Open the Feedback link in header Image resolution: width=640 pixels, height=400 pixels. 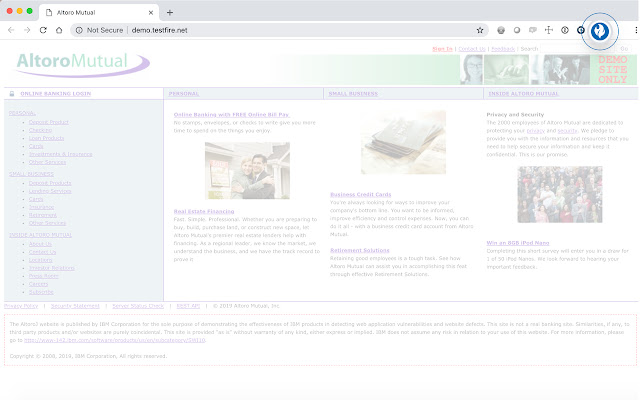pyautogui.click(x=503, y=49)
